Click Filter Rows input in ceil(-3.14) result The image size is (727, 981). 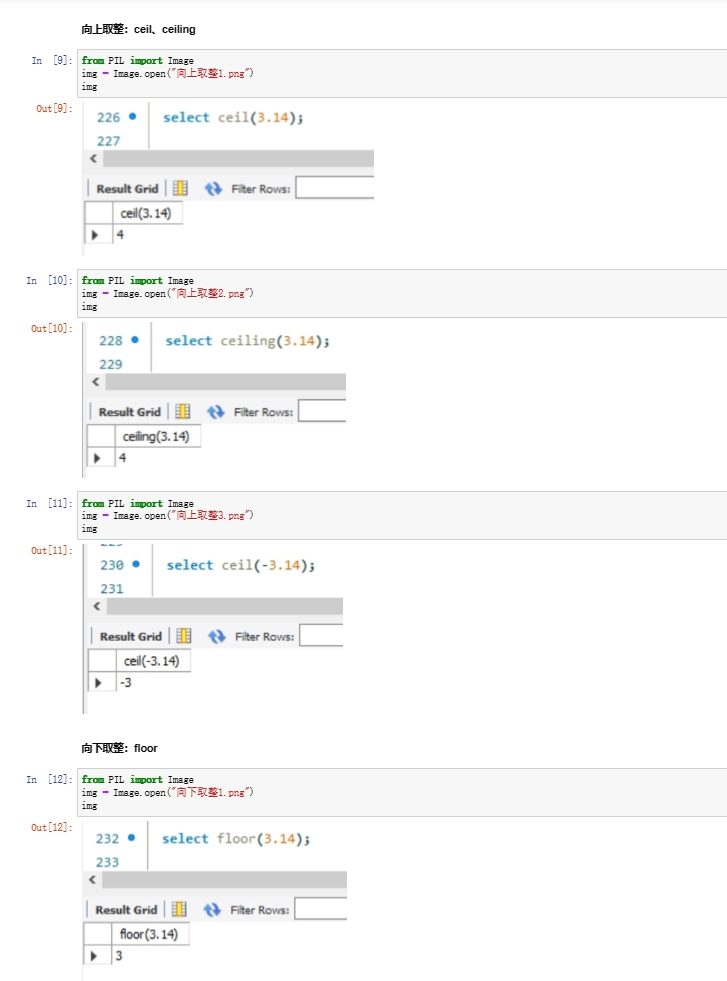point(321,635)
